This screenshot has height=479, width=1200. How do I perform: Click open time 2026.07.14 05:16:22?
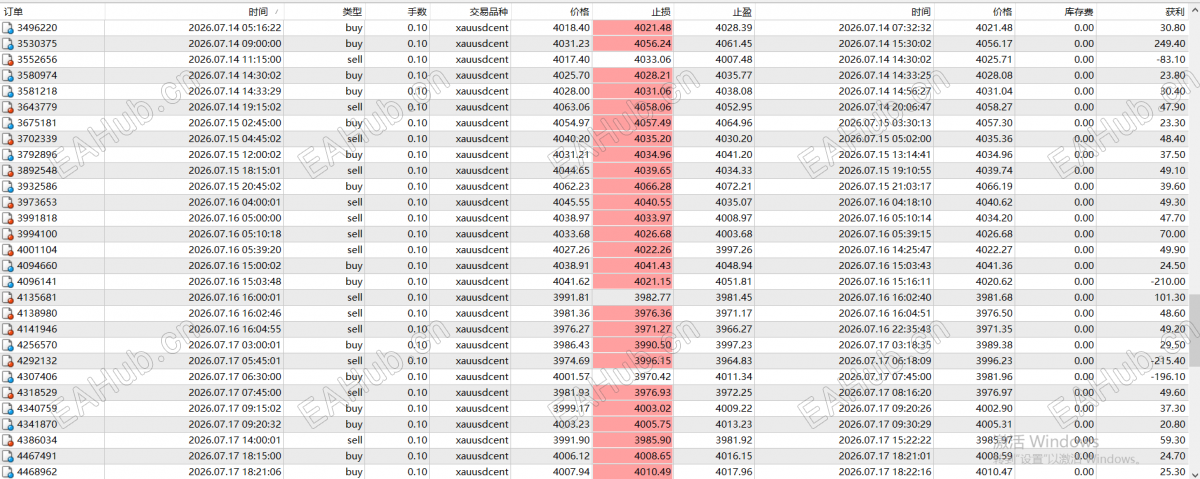(235, 28)
